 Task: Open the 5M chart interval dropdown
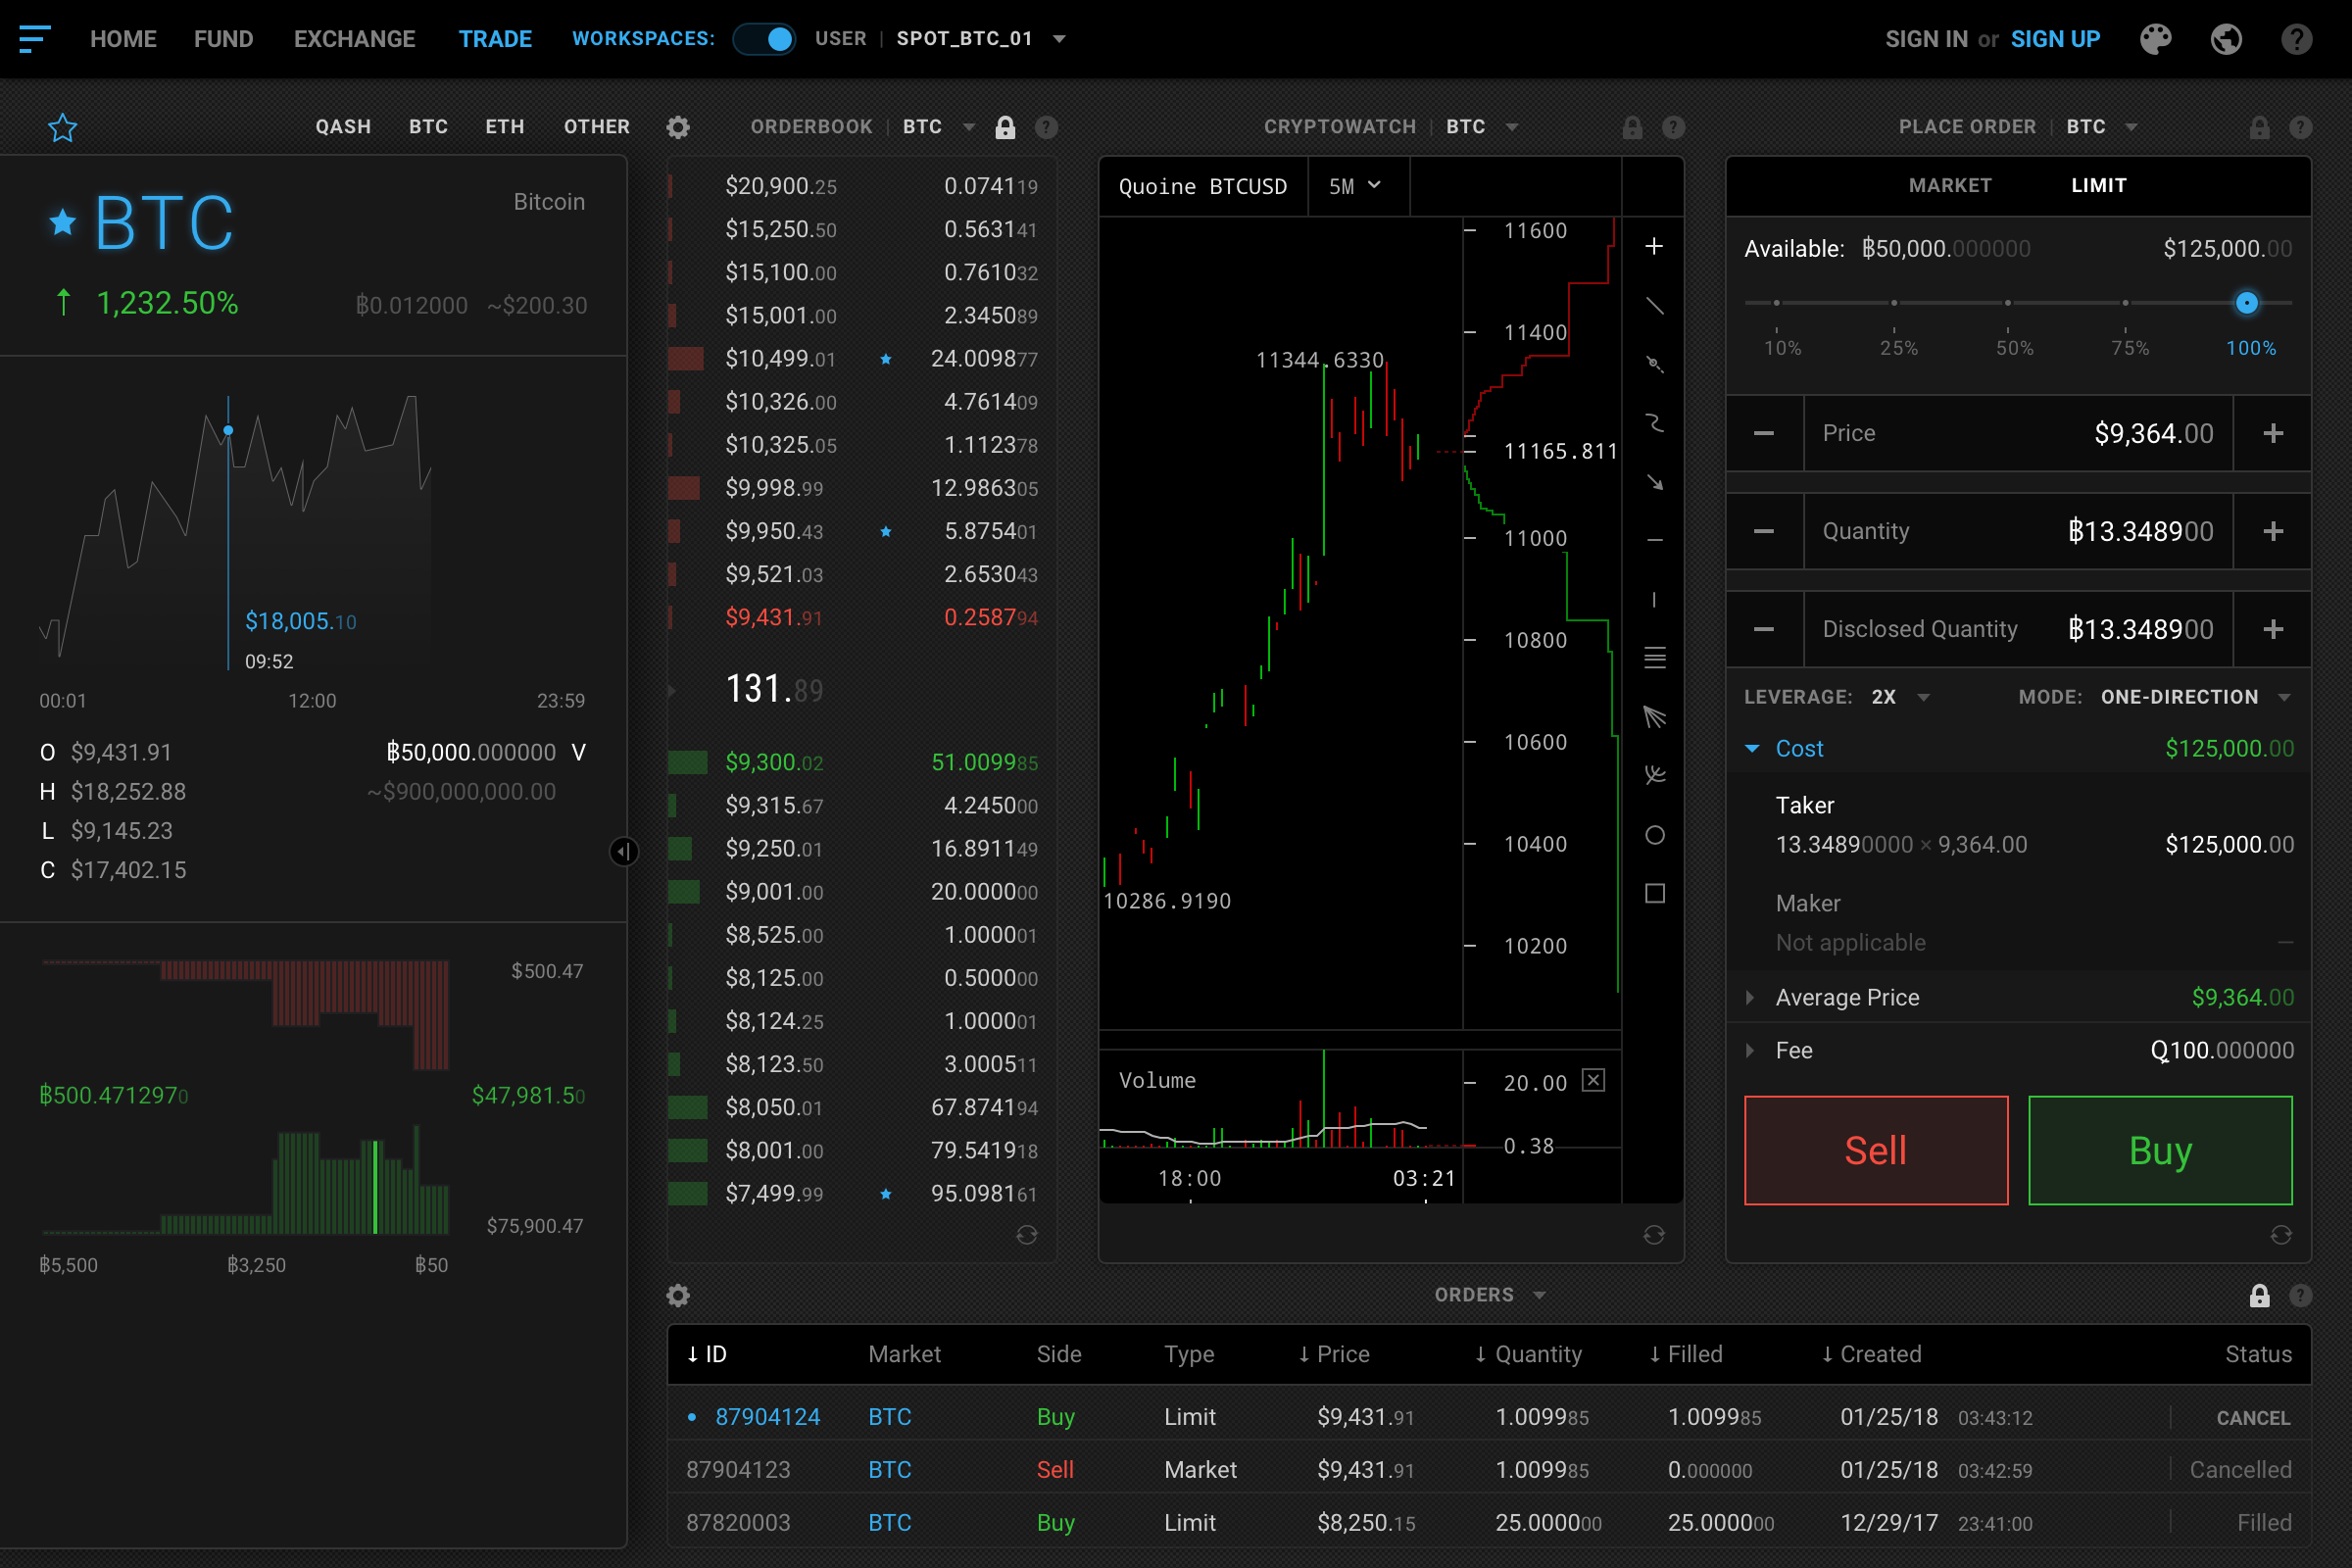(x=1355, y=186)
